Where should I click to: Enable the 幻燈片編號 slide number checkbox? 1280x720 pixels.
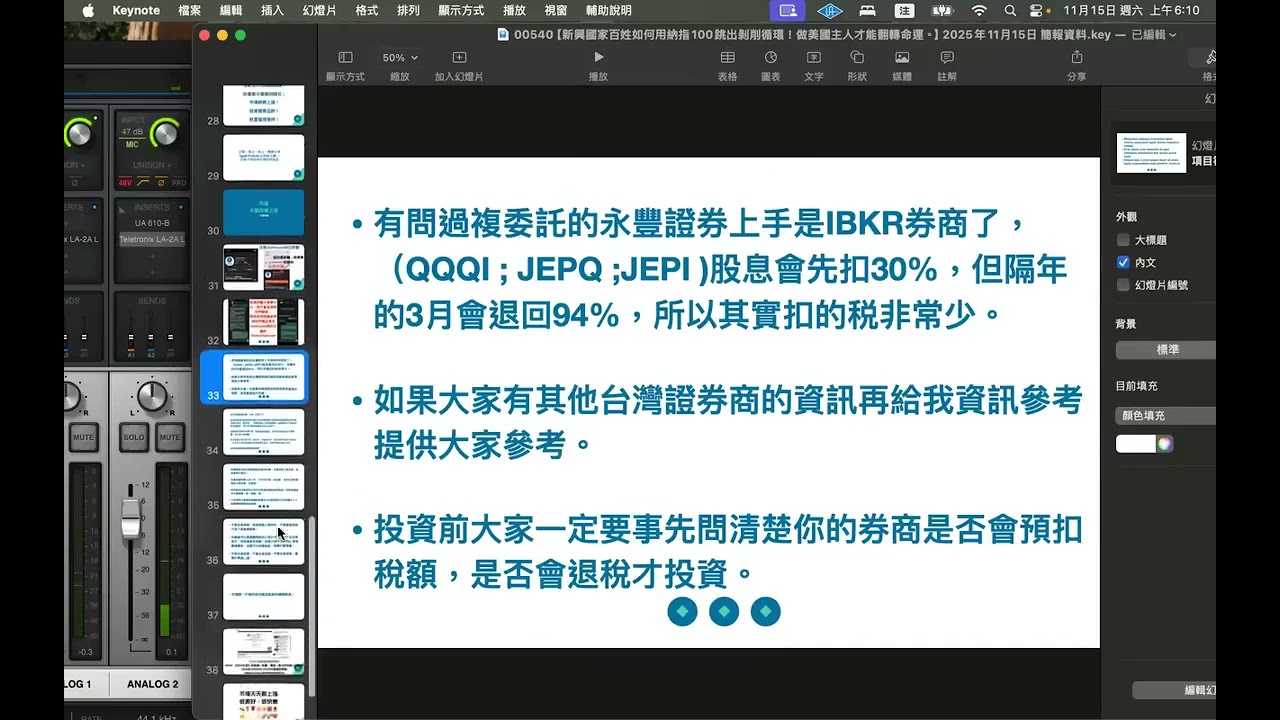coord(1123,285)
